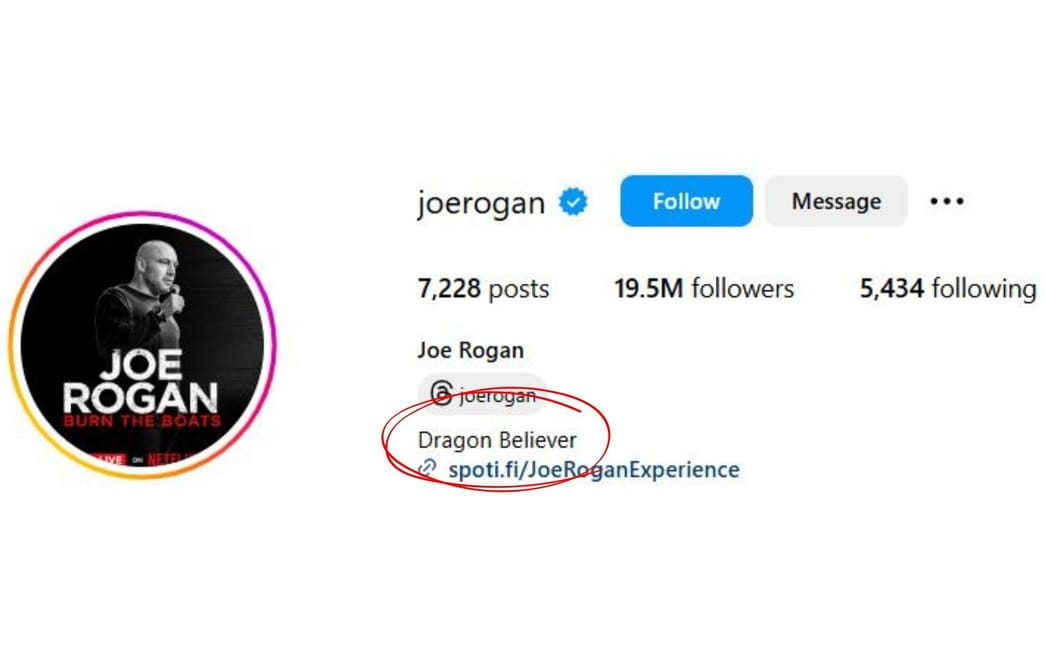The image size is (1045, 653).
Task: View the 19.5M followers list
Action: (x=704, y=288)
